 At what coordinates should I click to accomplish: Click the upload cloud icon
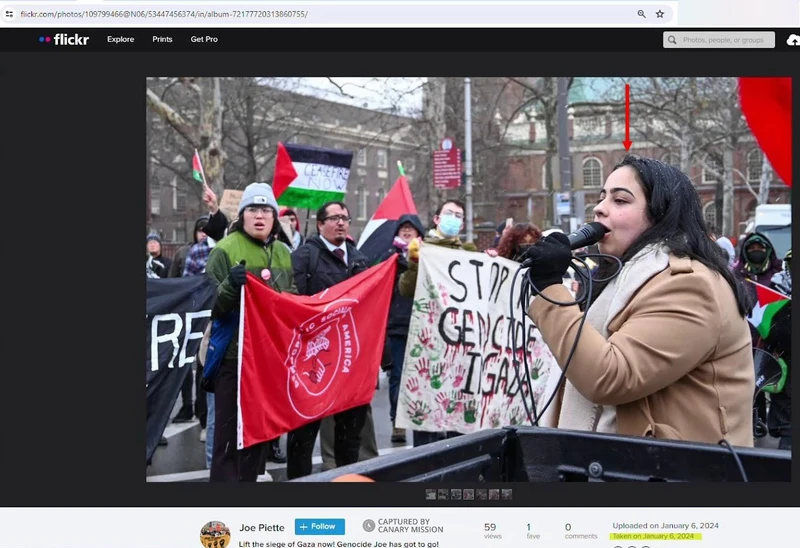[793, 40]
